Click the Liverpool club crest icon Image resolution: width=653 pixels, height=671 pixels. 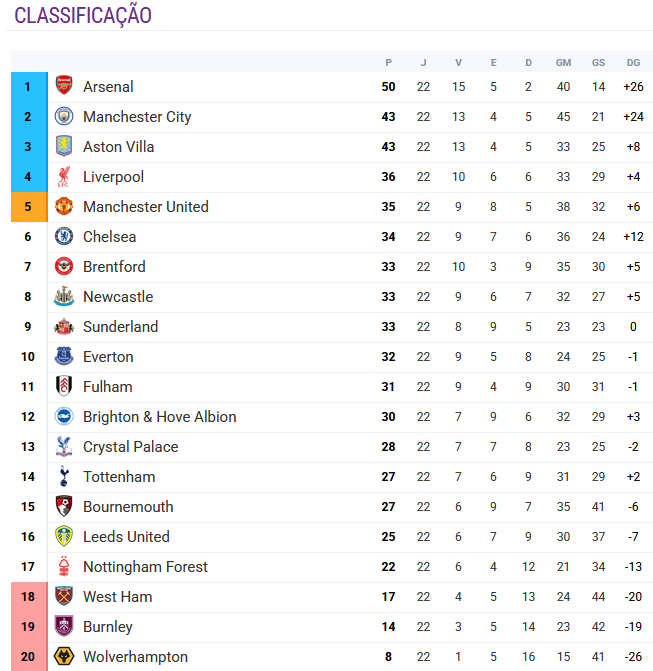pyautogui.click(x=64, y=177)
